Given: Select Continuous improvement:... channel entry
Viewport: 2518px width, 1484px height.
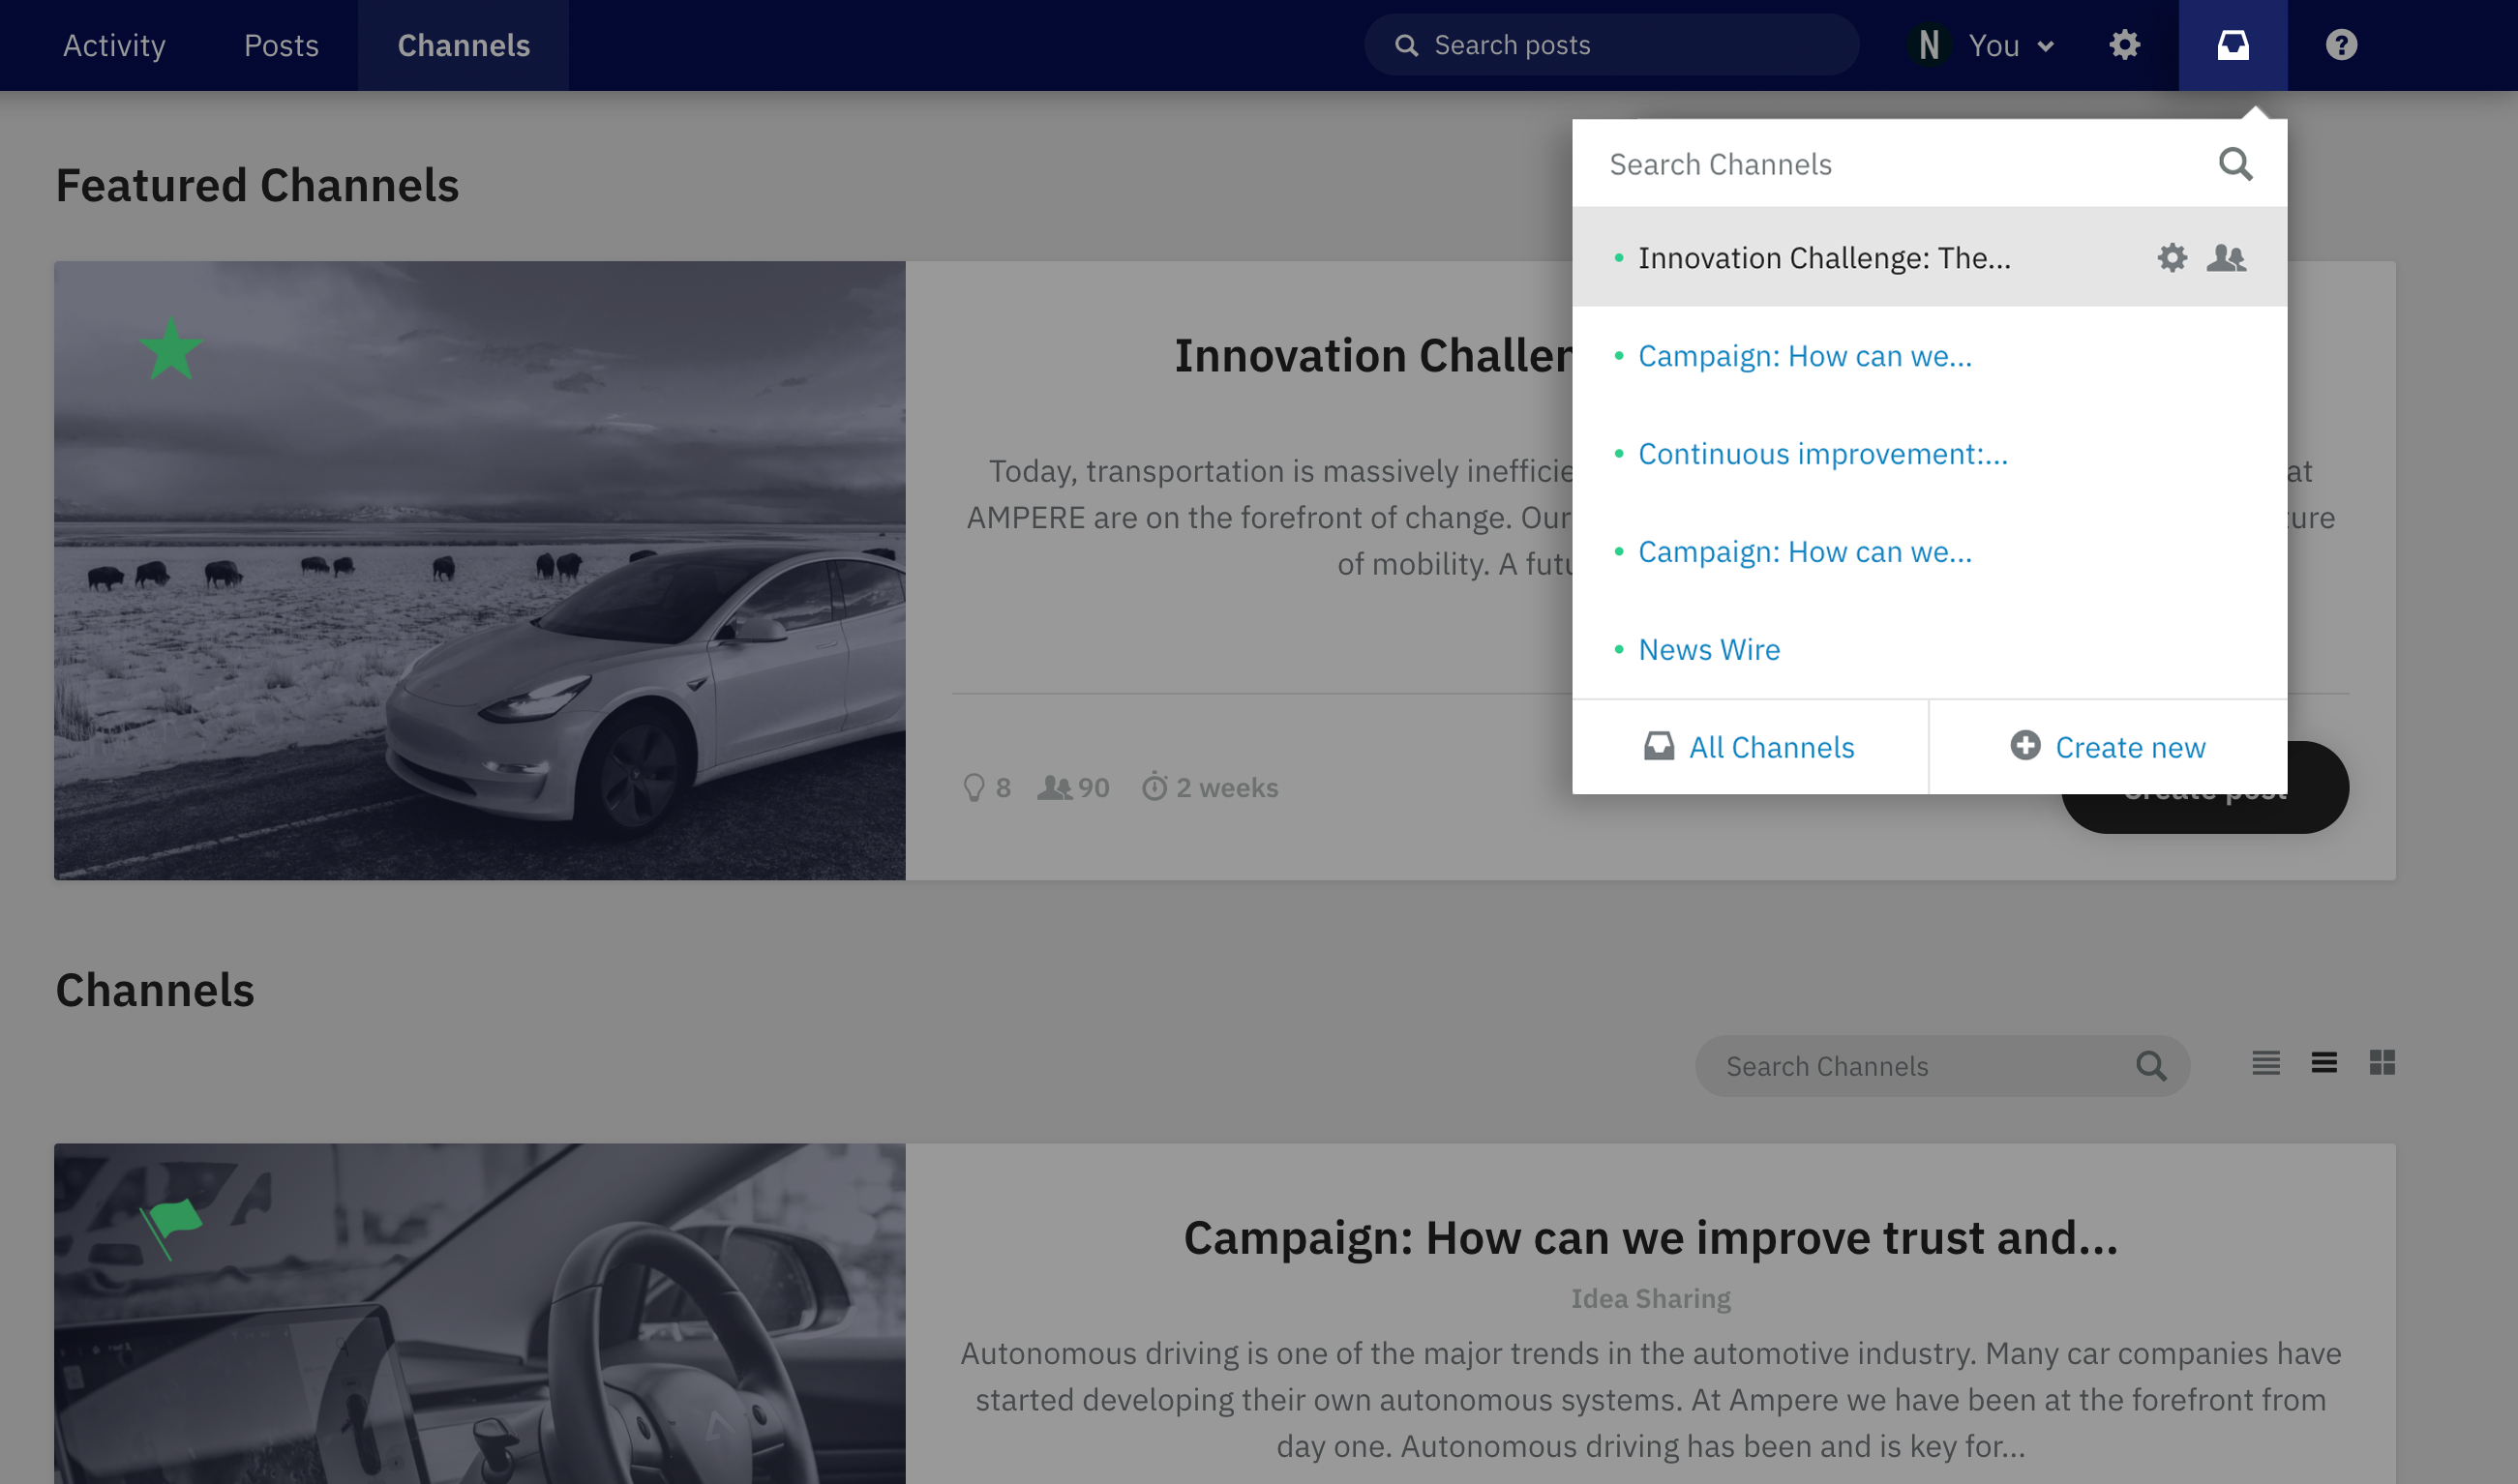Looking at the screenshot, I should 1822,454.
